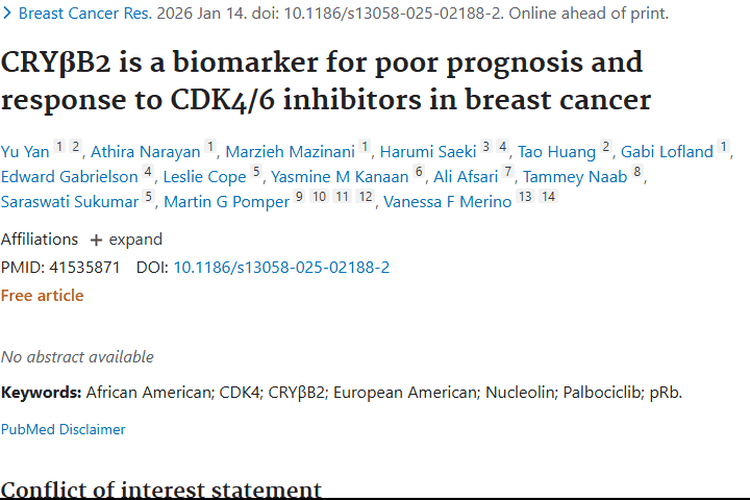
Task: Click author Marzieh Mazinani
Action: (289, 152)
